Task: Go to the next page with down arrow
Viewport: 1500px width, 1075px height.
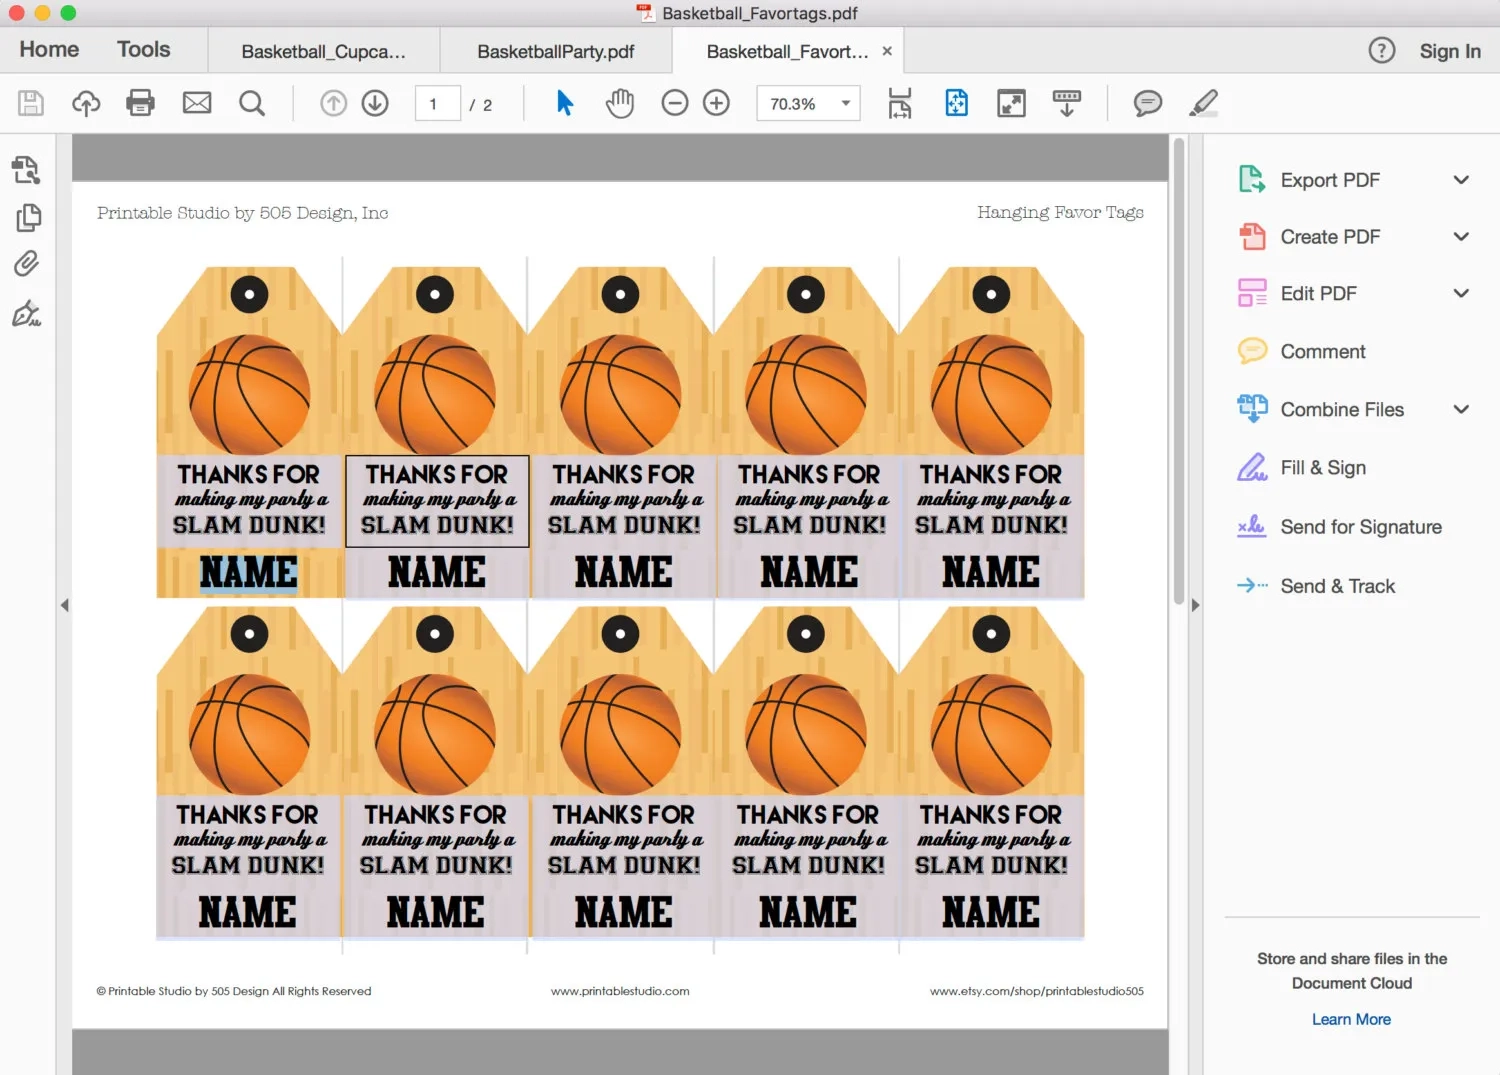Action: 375,103
